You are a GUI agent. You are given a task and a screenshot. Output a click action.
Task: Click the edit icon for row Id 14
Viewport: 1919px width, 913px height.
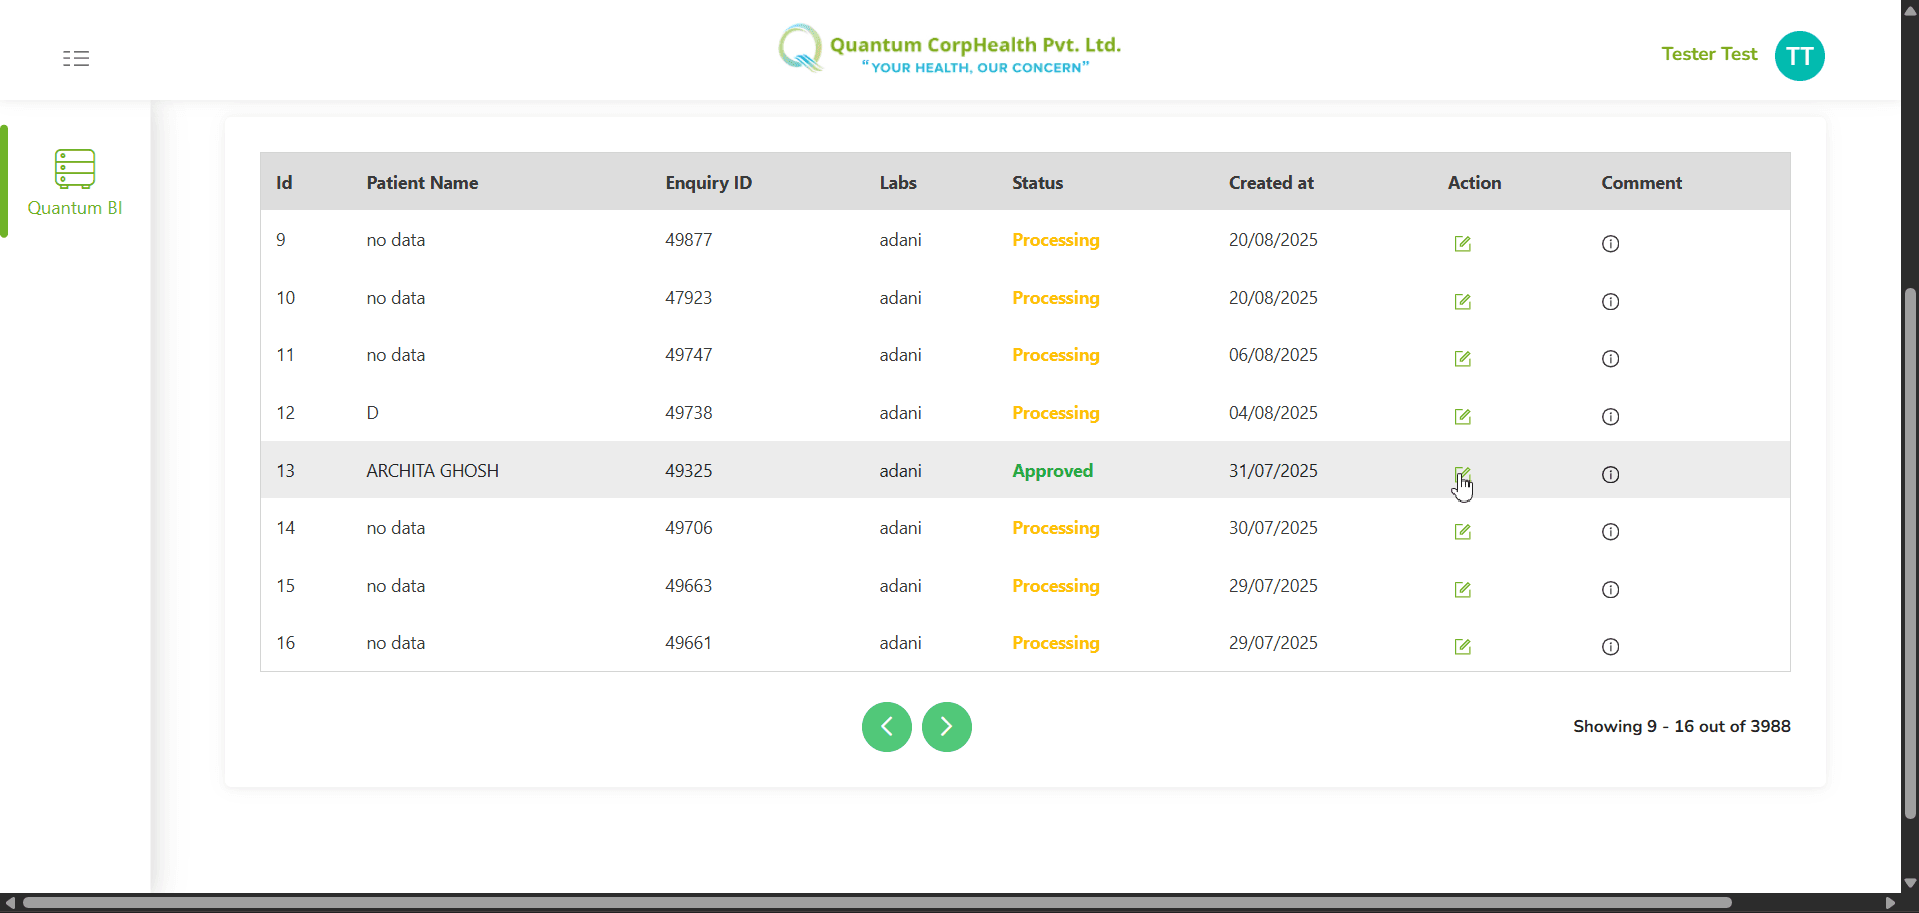[x=1462, y=532]
